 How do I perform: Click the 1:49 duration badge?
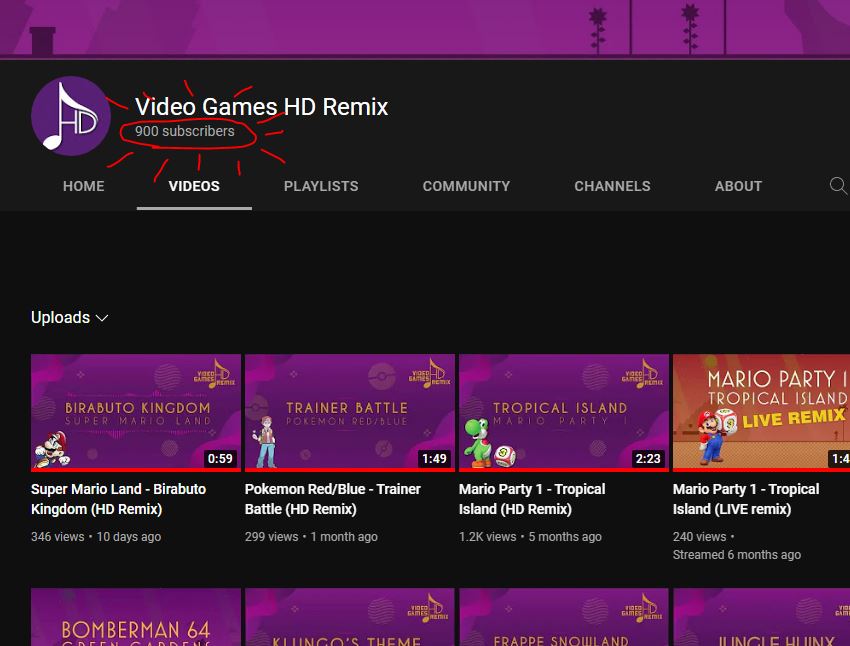coord(434,458)
